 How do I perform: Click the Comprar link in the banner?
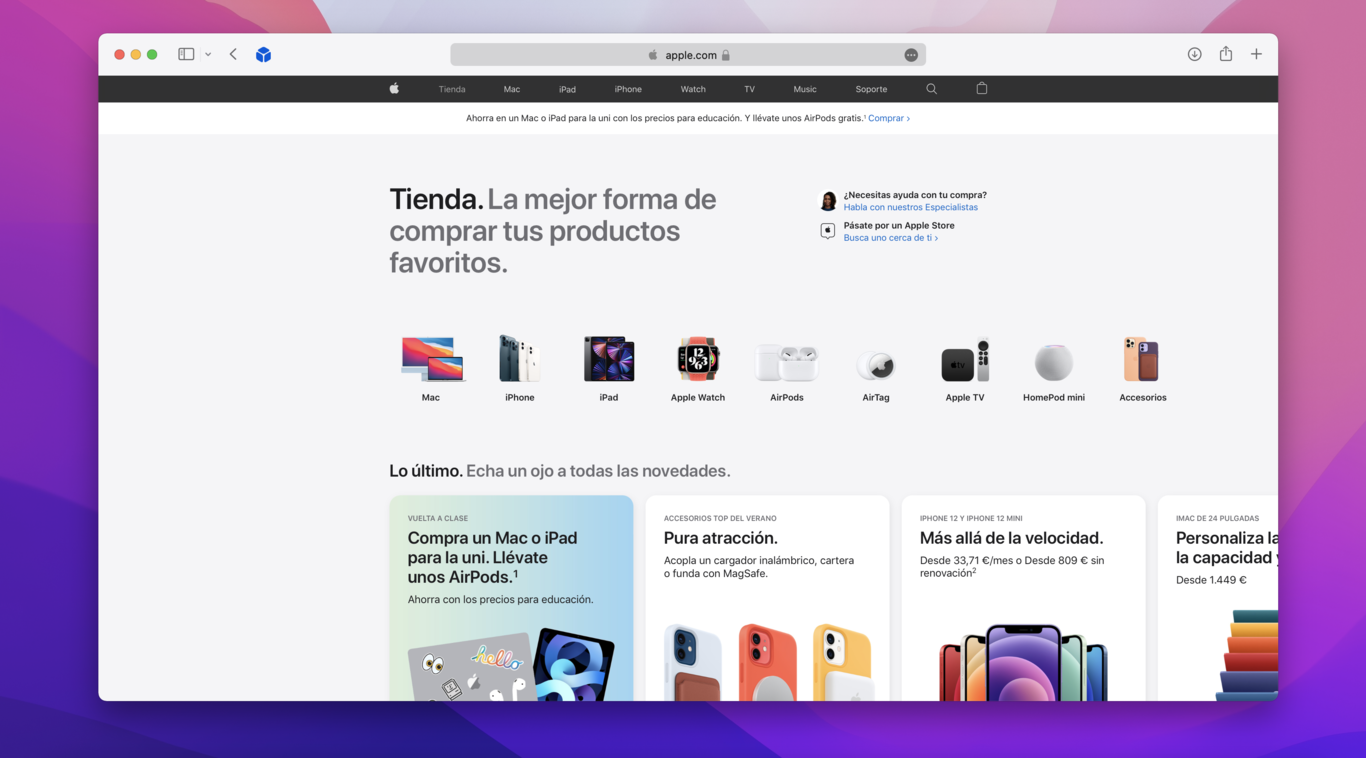[888, 118]
